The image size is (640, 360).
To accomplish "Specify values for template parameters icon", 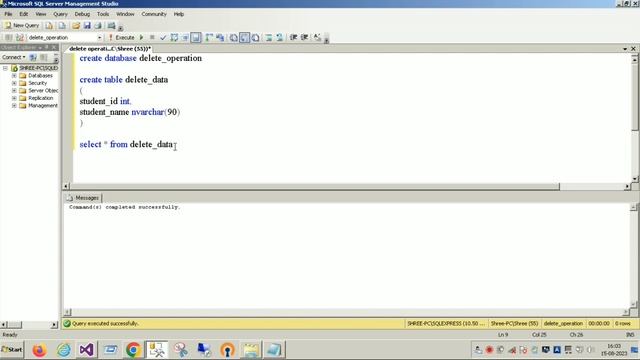I will (x=318, y=38).
